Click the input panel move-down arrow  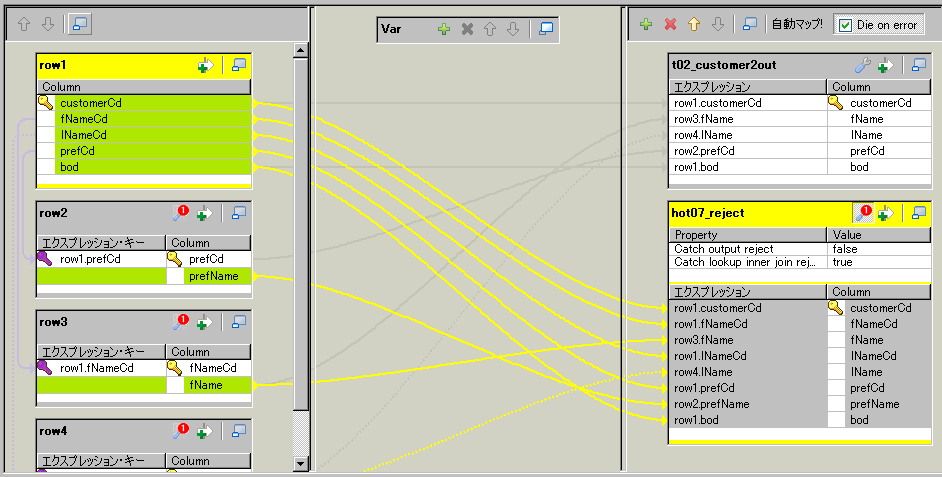tap(48, 24)
